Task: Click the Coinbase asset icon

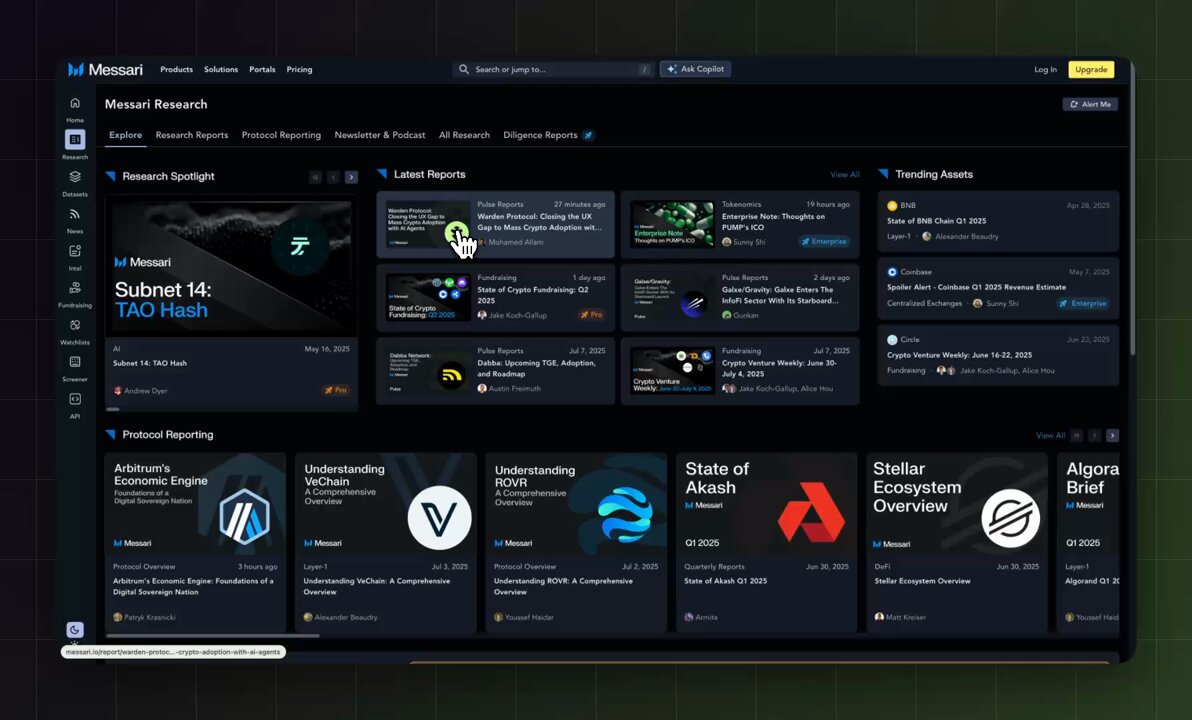Action: click(x=892, y=272)
